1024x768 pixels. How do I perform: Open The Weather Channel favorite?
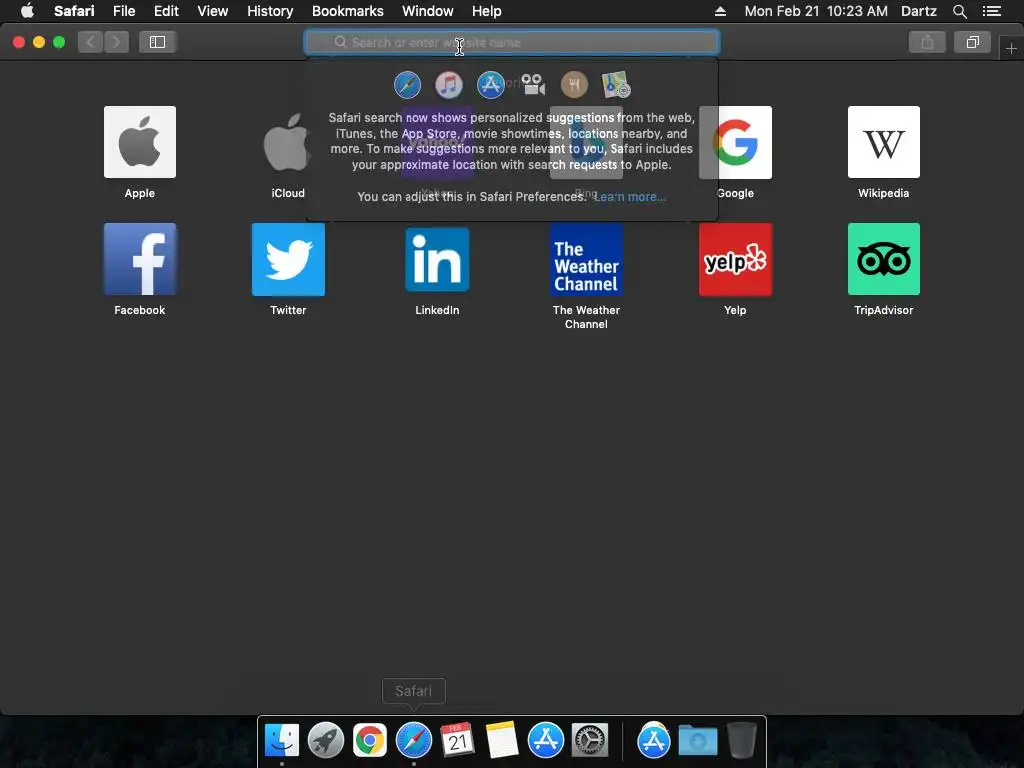pyautogui.click(x=586, y=259)
